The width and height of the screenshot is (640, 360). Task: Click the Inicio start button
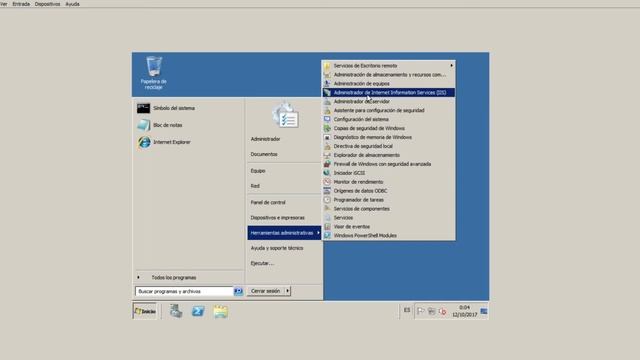point(145,311)
